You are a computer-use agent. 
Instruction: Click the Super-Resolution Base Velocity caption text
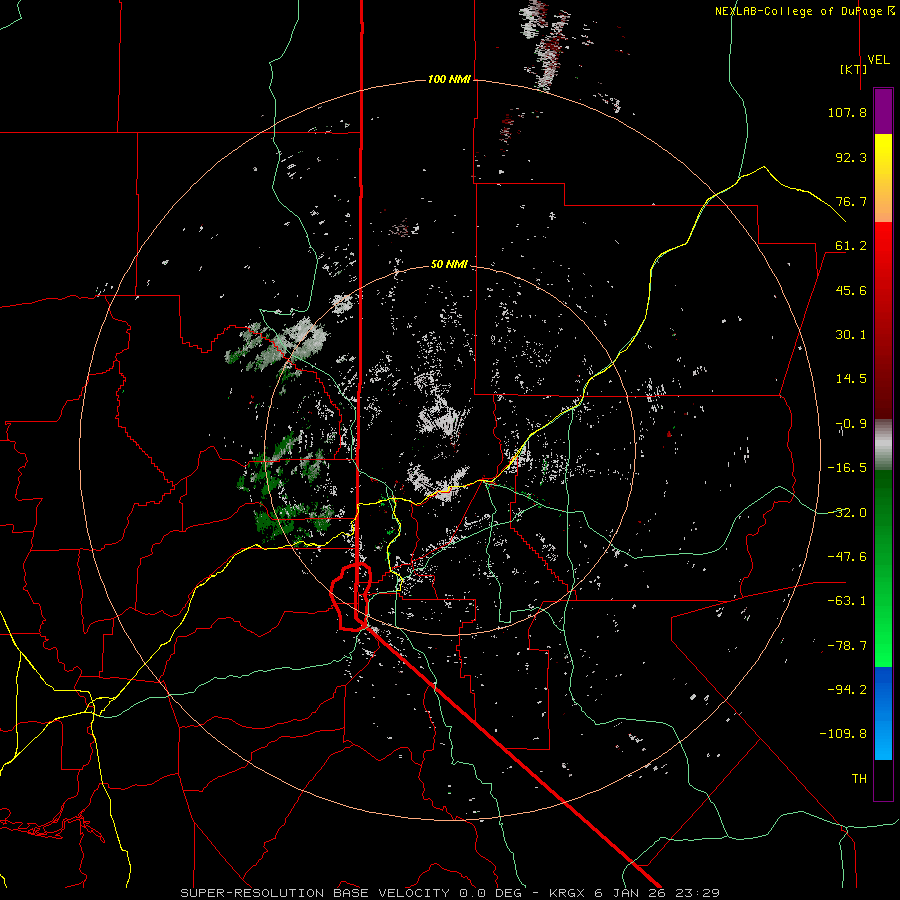pyautogui.click(x=450, y=893)
